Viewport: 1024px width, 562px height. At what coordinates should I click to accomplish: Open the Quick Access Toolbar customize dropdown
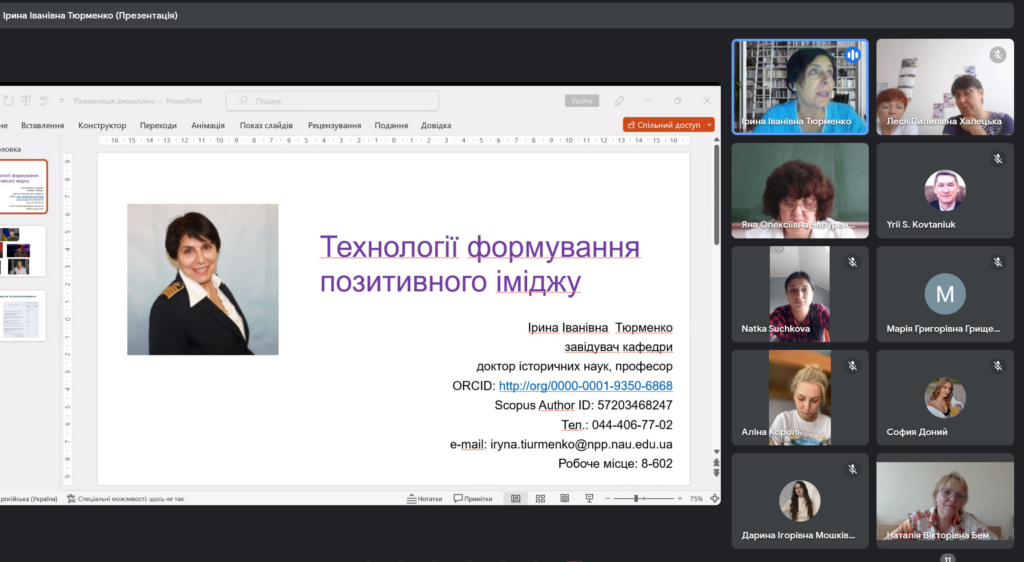point(61,101)
